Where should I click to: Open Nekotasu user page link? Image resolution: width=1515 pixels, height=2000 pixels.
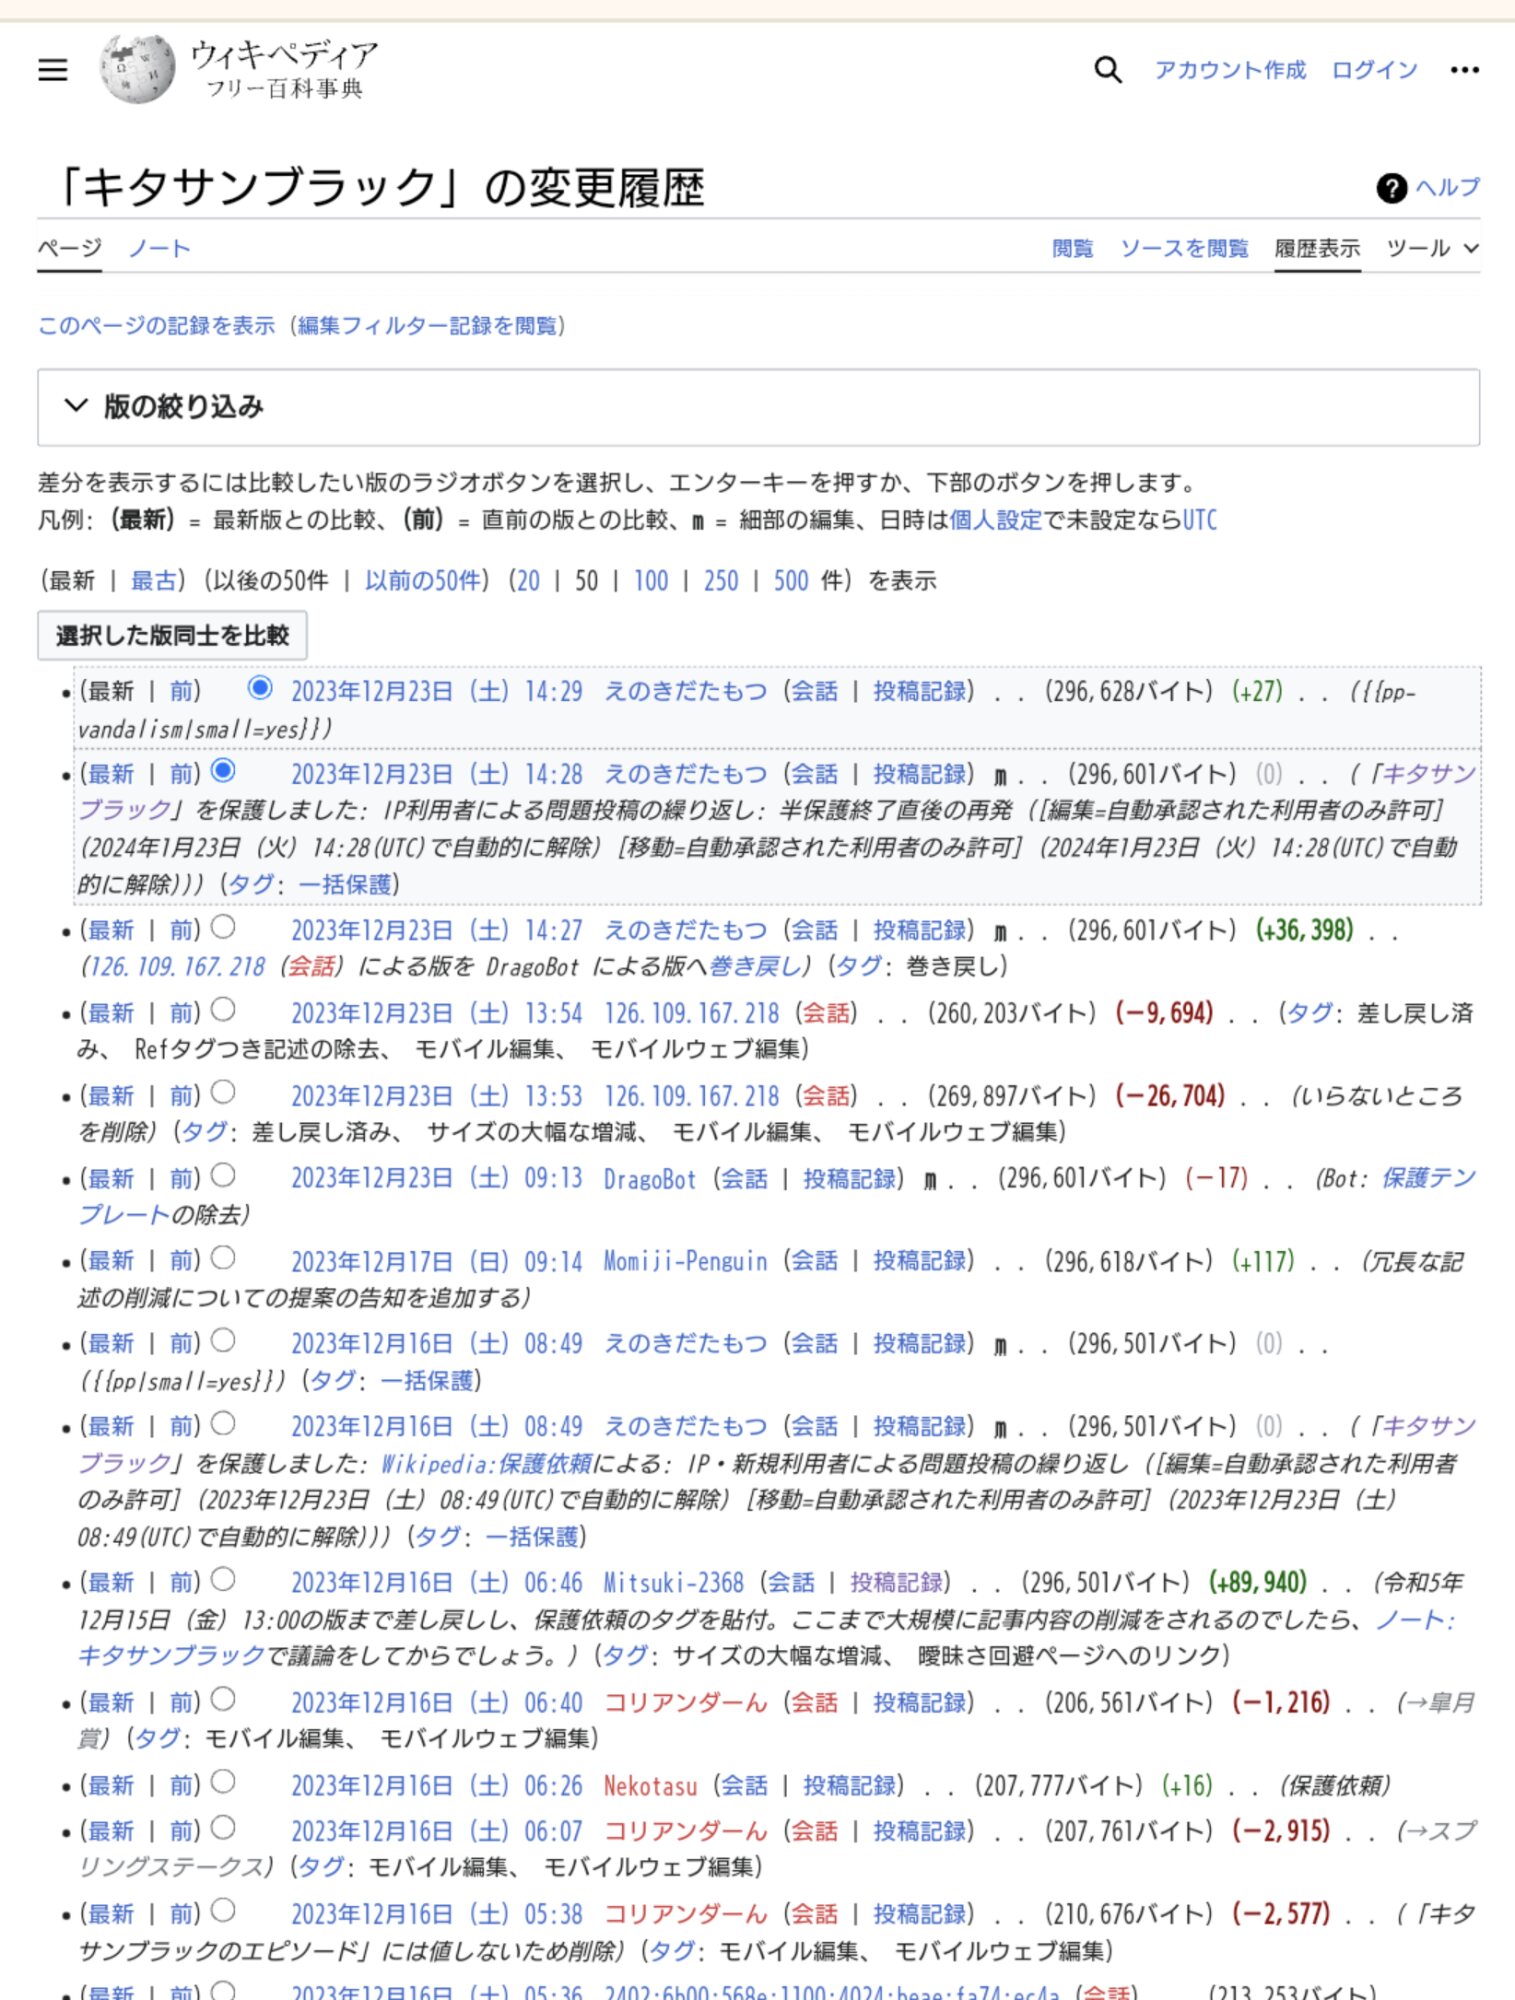(x=650, y=1786)
